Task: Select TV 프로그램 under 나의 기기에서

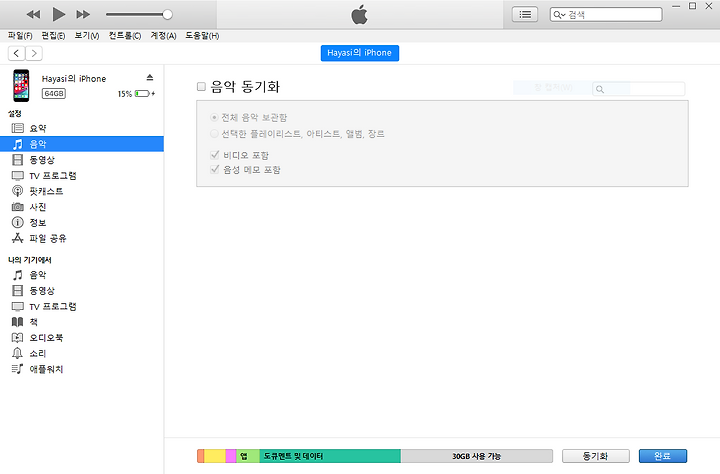Action: pos(82,306)
